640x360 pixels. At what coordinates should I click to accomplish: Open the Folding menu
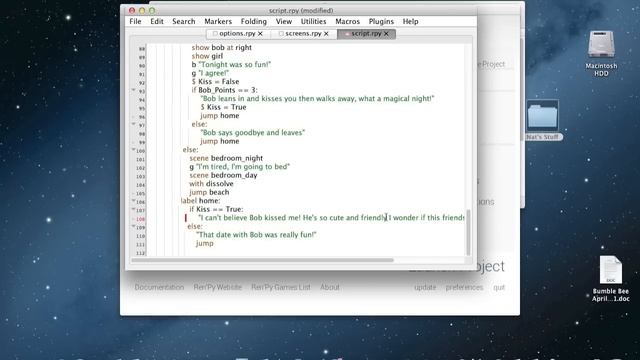[x=253, y=21]
